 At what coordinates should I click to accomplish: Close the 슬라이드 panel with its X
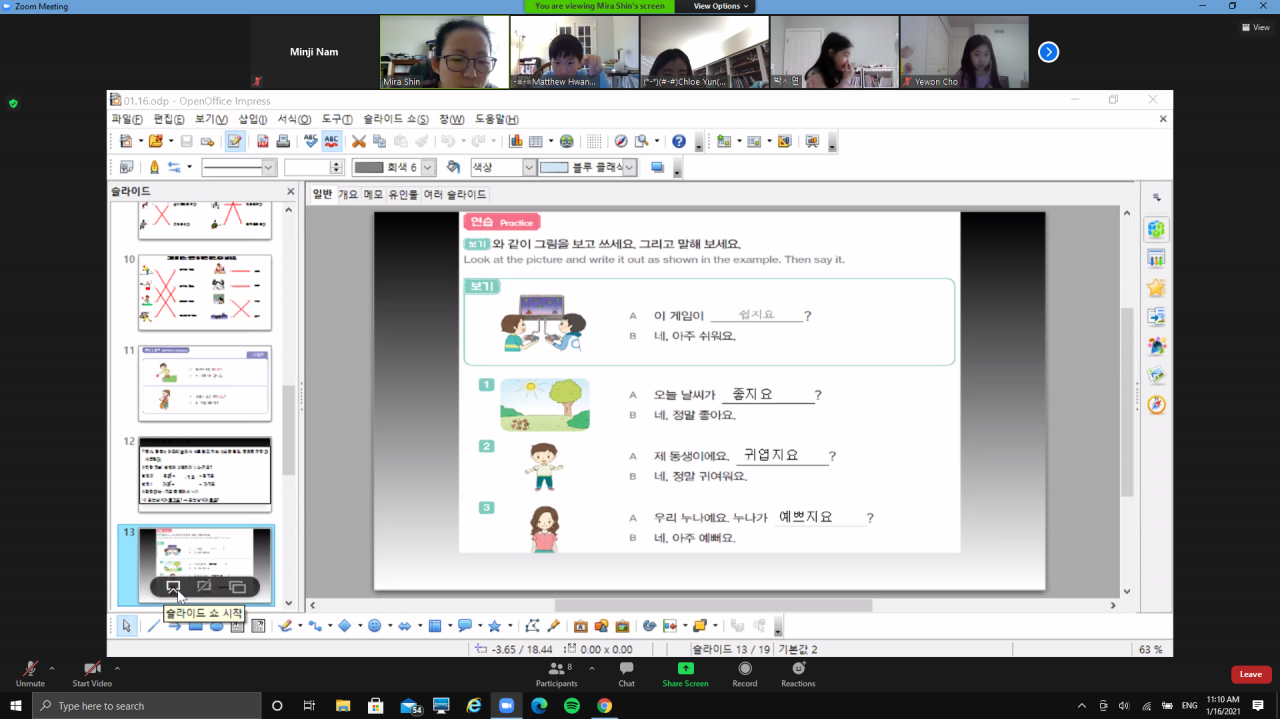(291, 191)
